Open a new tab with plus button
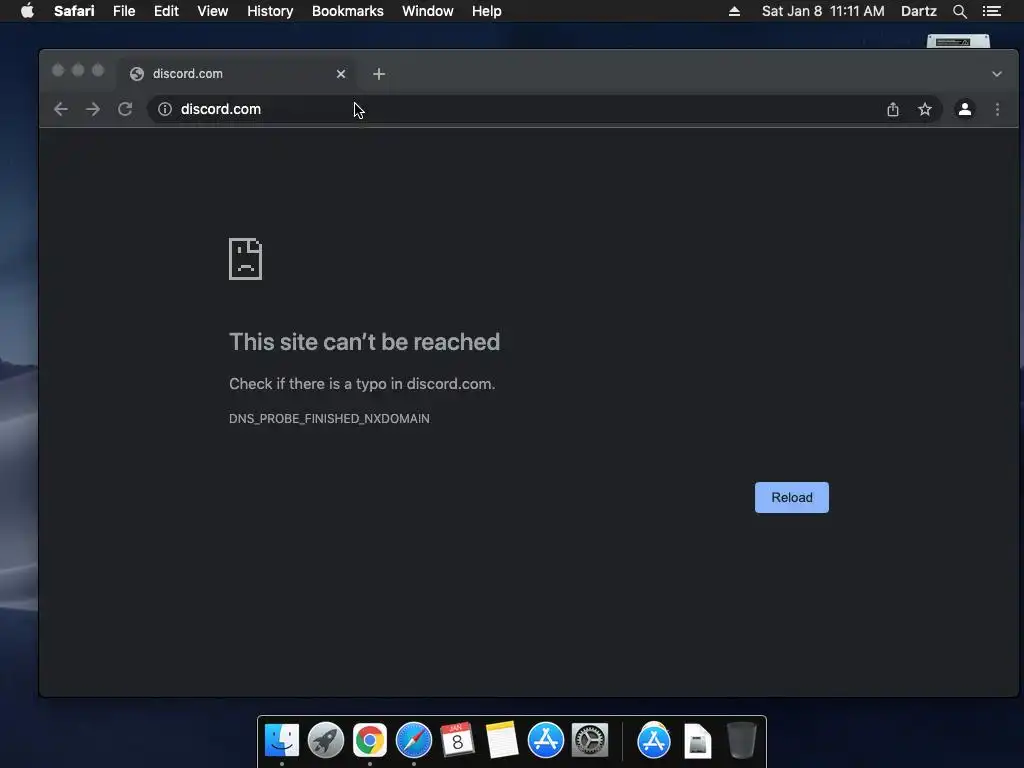1024x768 pixels. pyautogui.click(x=379, y=74)
